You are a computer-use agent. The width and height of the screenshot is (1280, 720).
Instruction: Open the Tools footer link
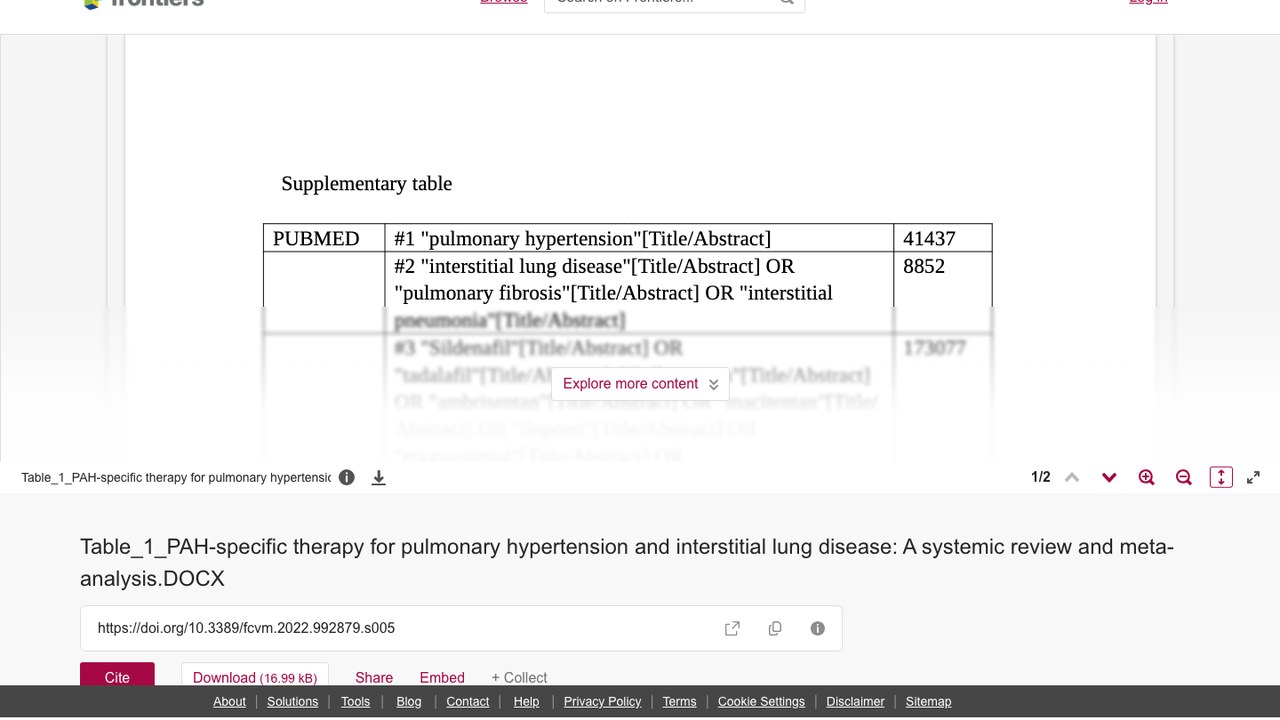coord(355,702)
